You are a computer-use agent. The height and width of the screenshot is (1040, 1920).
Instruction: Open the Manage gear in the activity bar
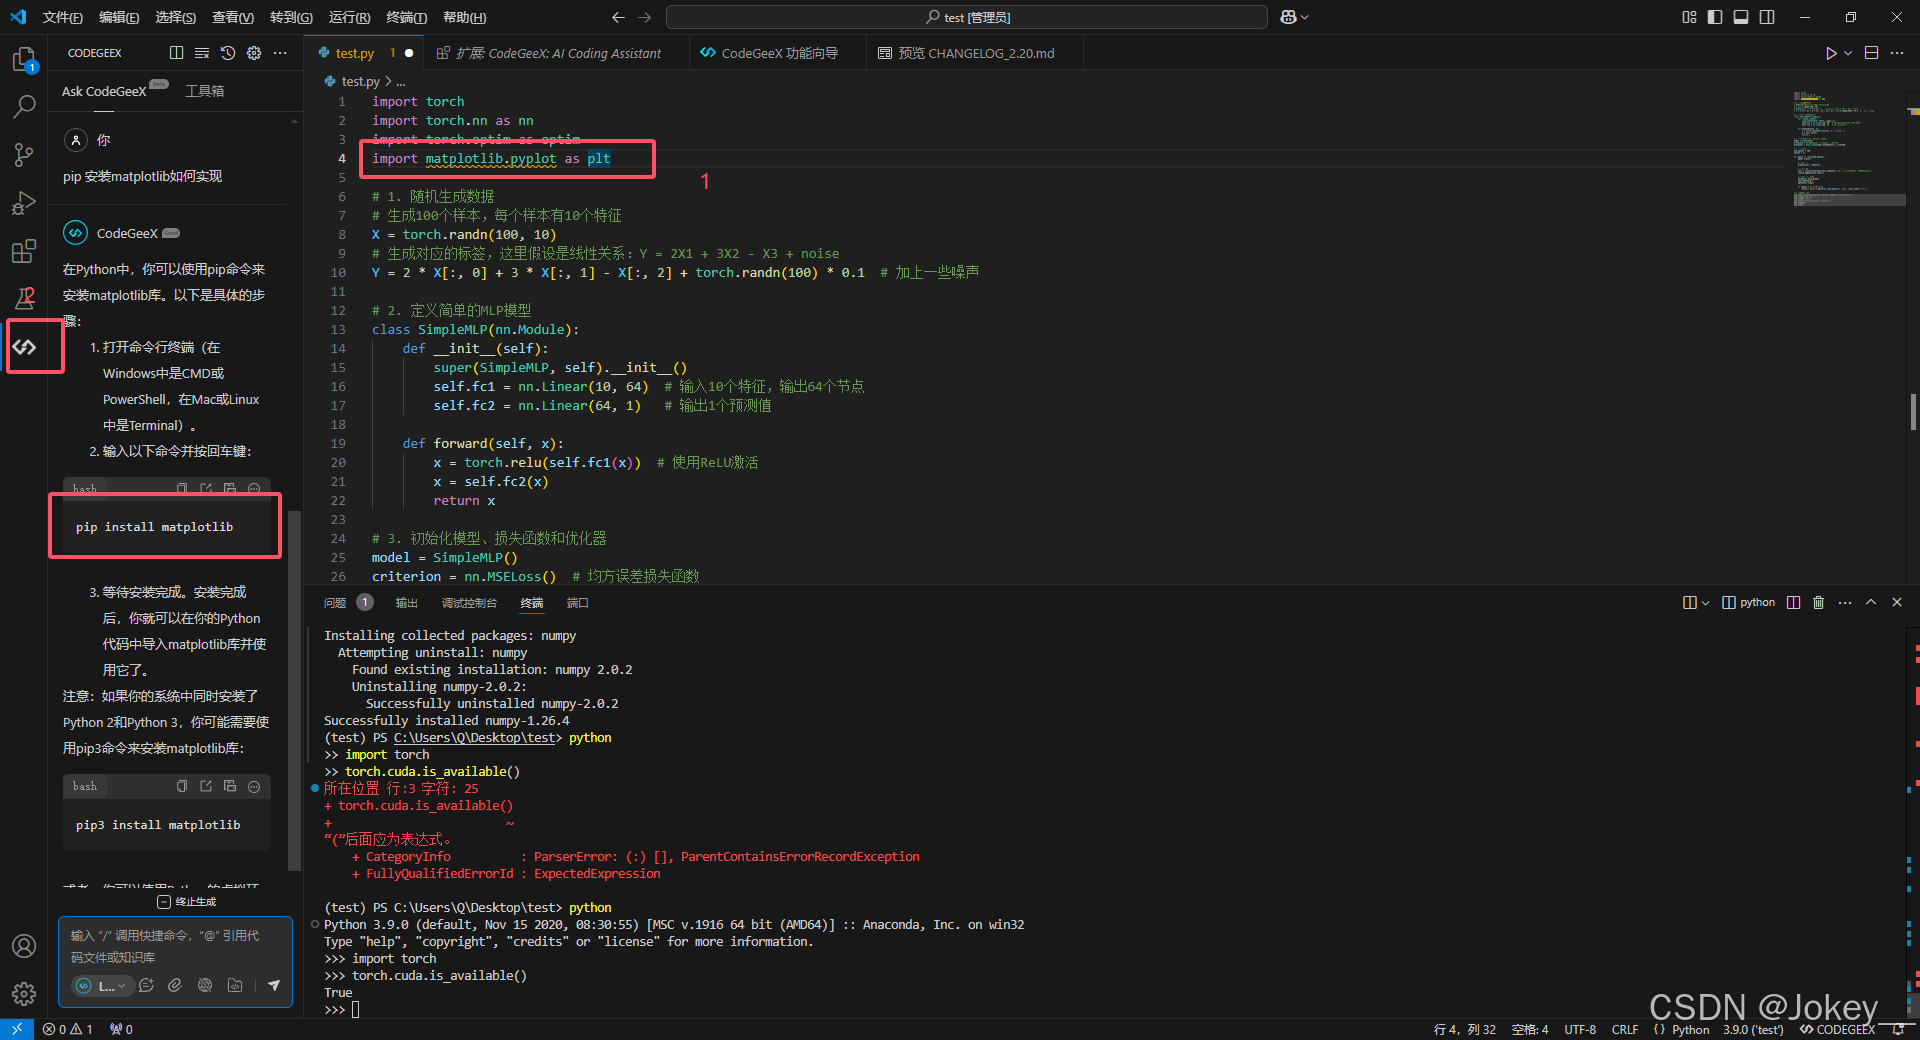point(24,993)
